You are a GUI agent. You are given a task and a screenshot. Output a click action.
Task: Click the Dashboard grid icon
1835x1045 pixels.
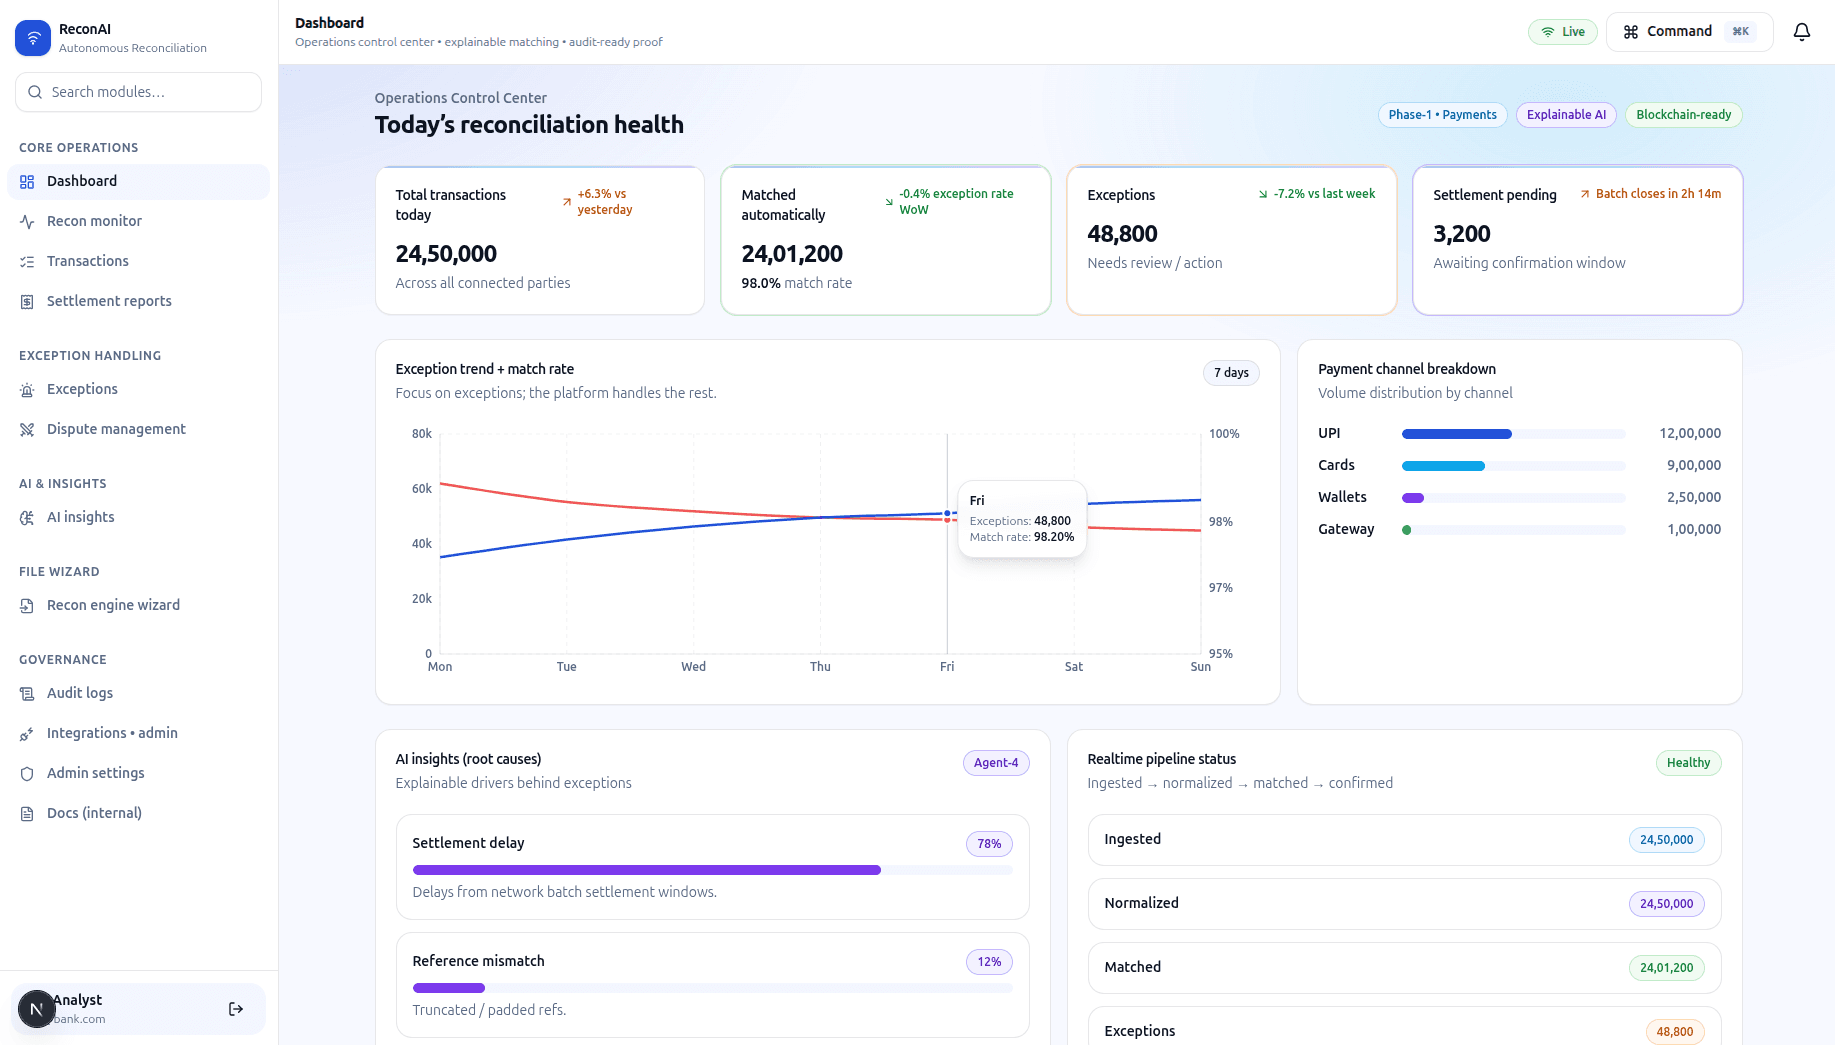point(27,182)
